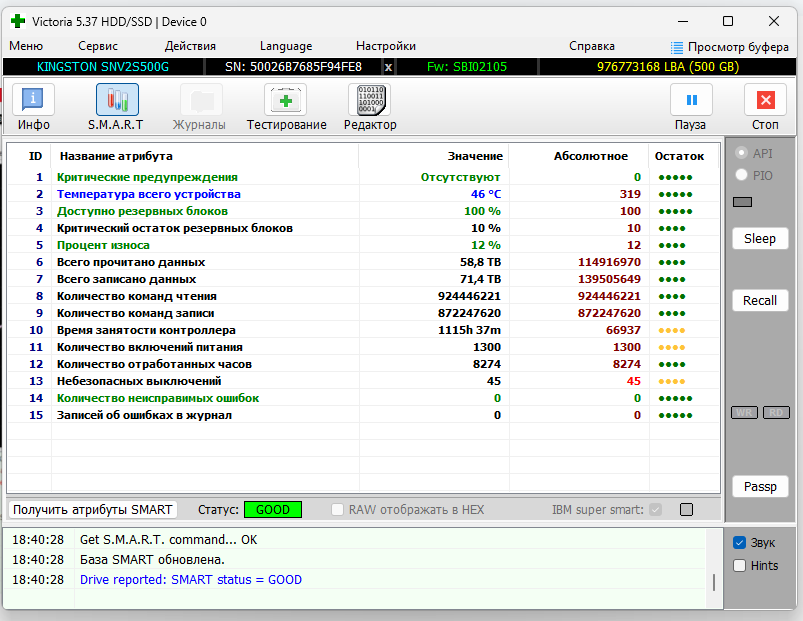Screen dimensions: 803x621
Task: Open the Меню menu
Action: point(26,46)
